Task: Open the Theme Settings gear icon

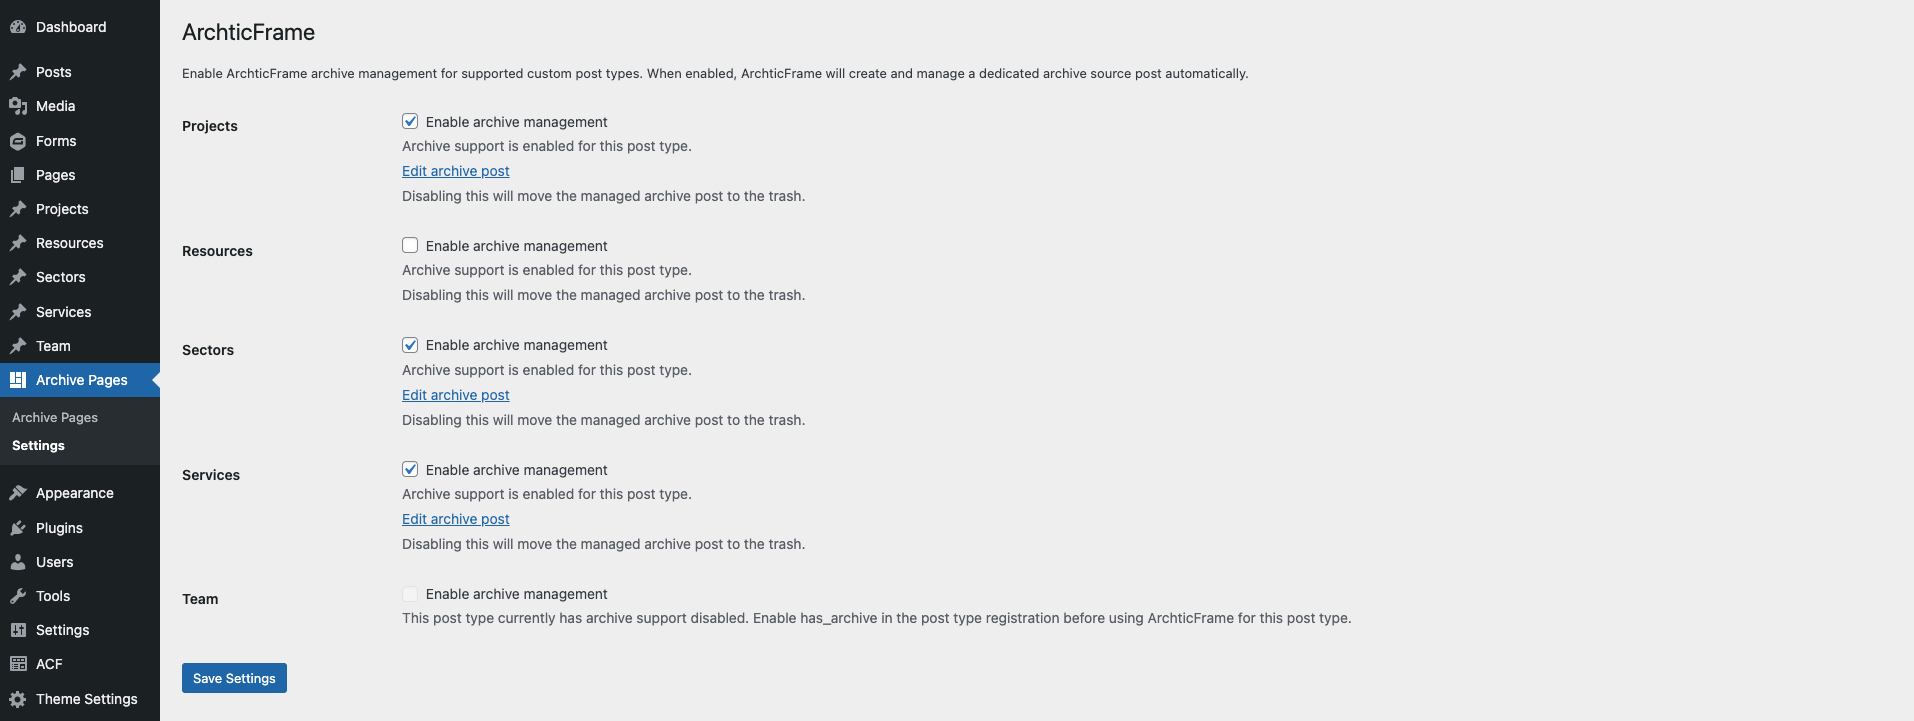Action: point(18,699)
